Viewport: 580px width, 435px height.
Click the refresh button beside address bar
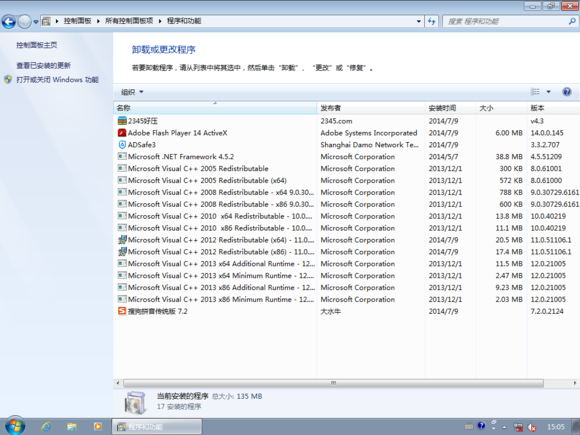(x=432, y=21)
